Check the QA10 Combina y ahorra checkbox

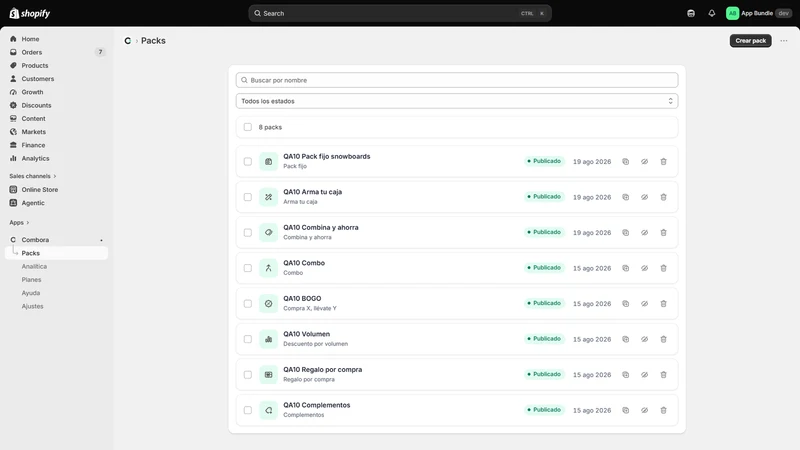pos(247,233)
